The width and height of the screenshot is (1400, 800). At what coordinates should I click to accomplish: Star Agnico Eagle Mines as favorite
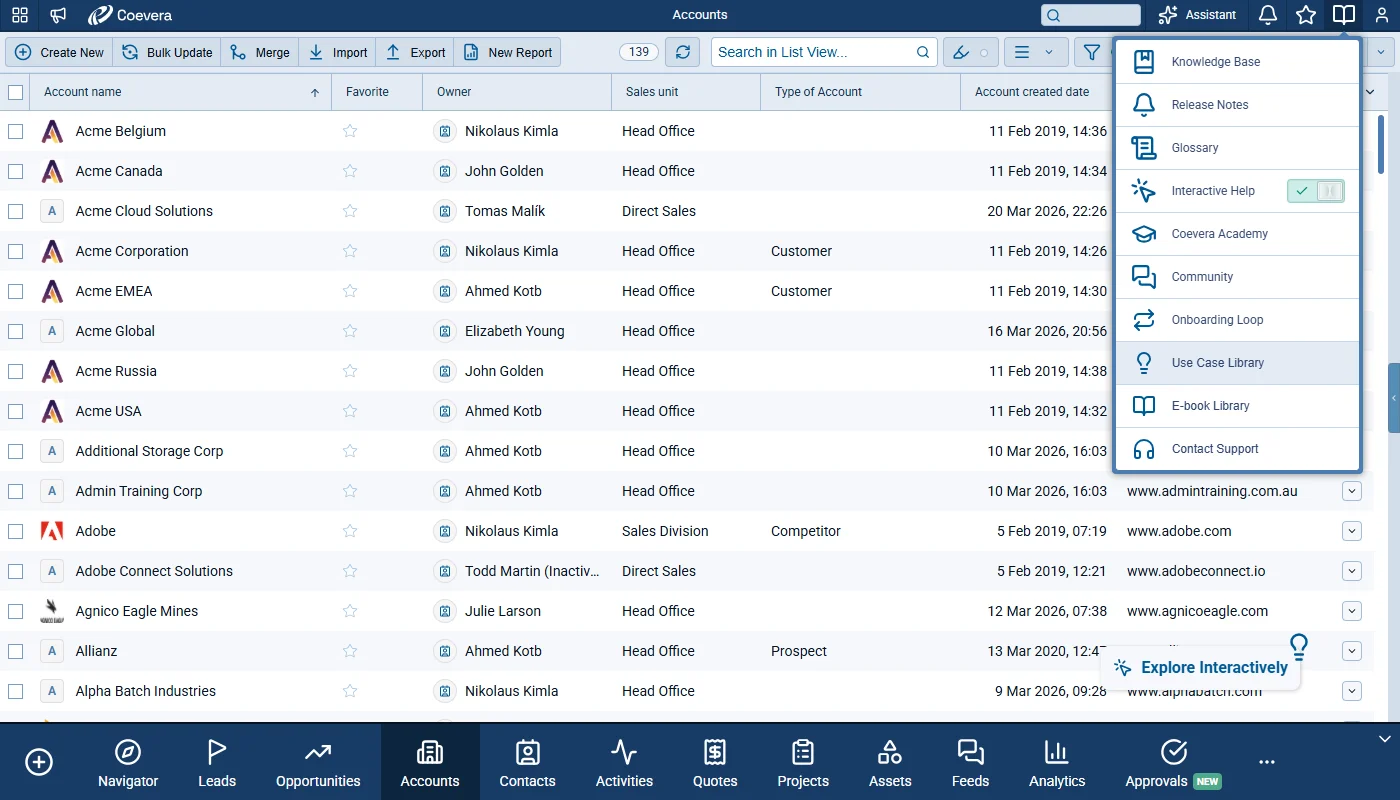point(350,611)
